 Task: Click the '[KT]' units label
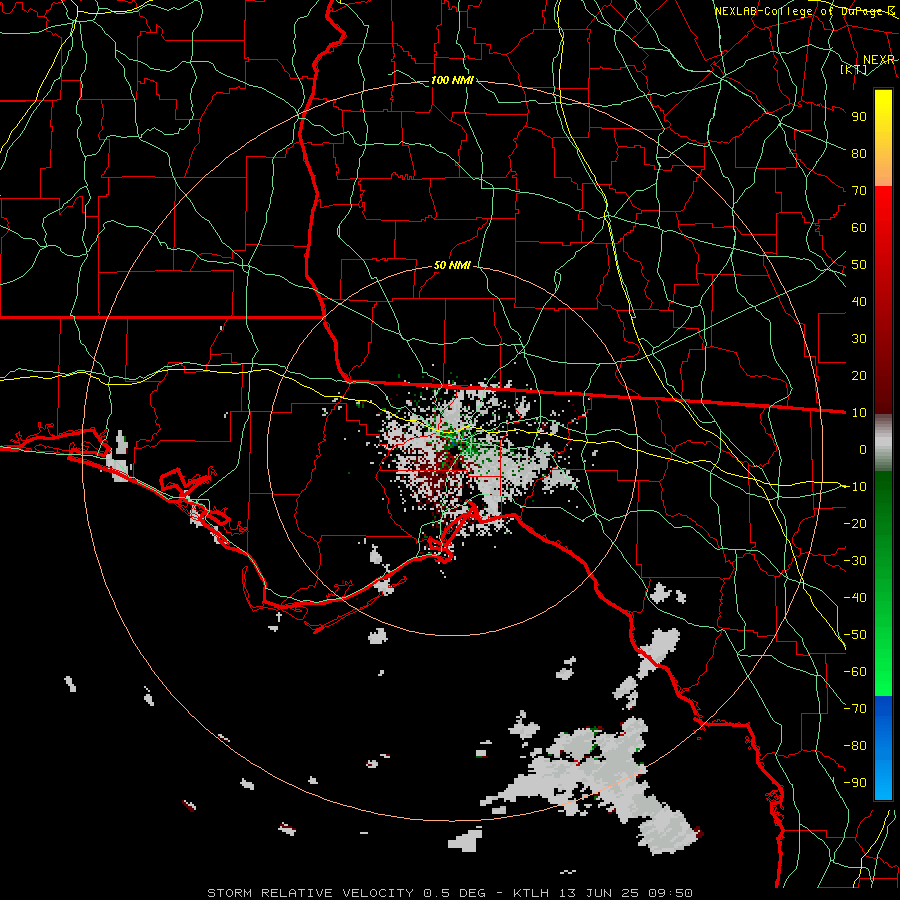pyautogui.click(x=854, y=69)
